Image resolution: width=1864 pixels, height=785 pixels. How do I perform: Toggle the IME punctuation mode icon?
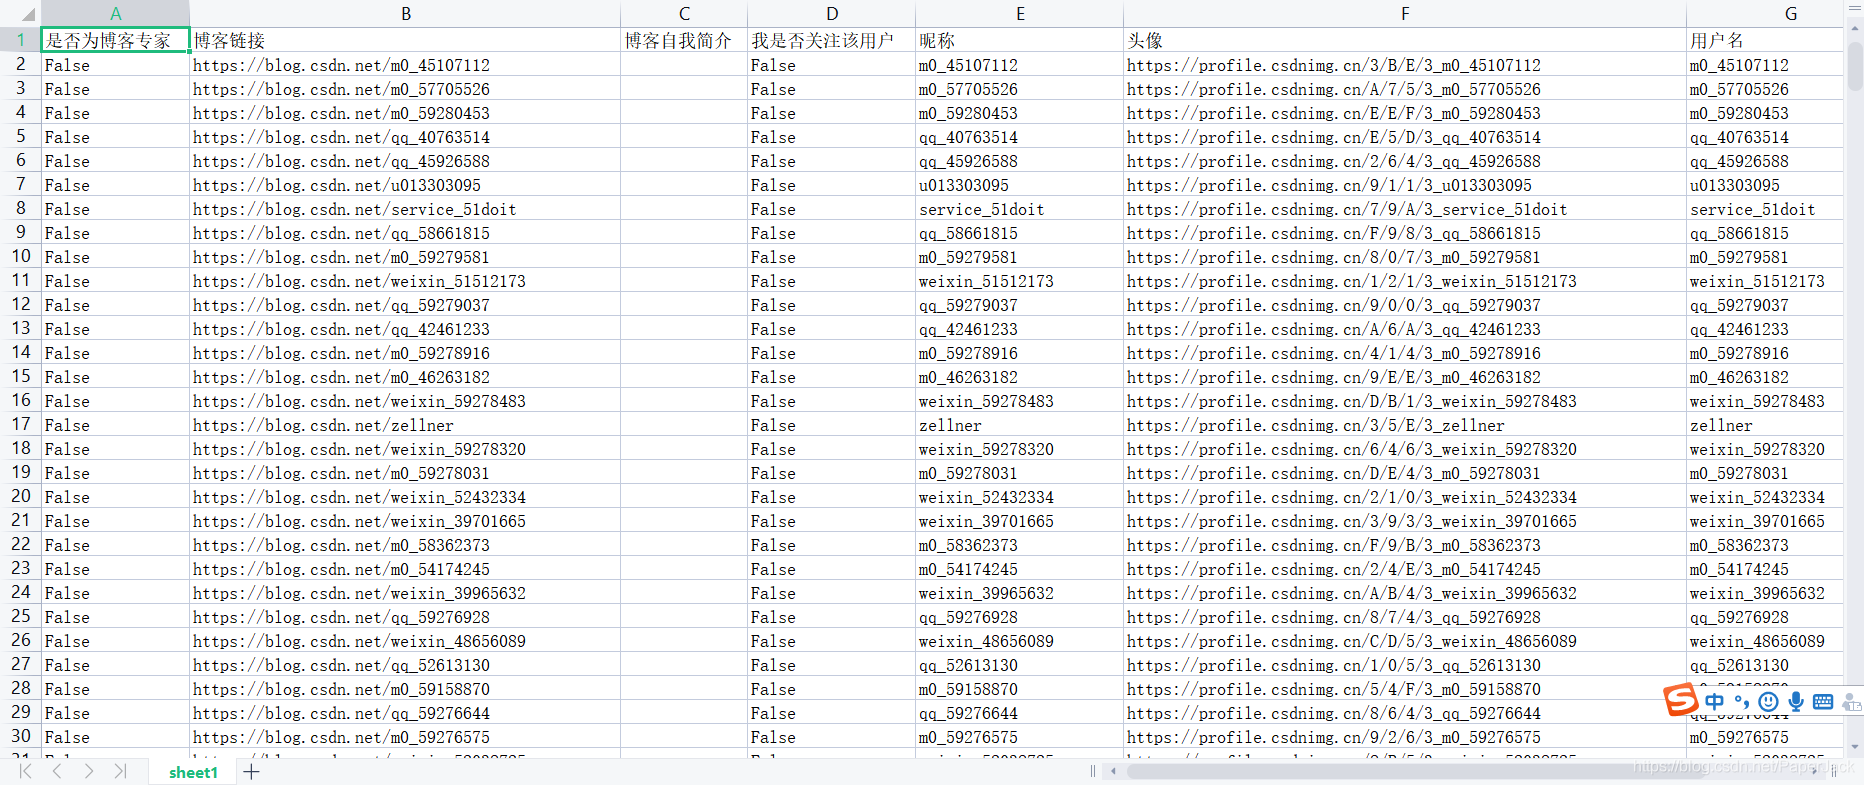tap(1742, 702)
